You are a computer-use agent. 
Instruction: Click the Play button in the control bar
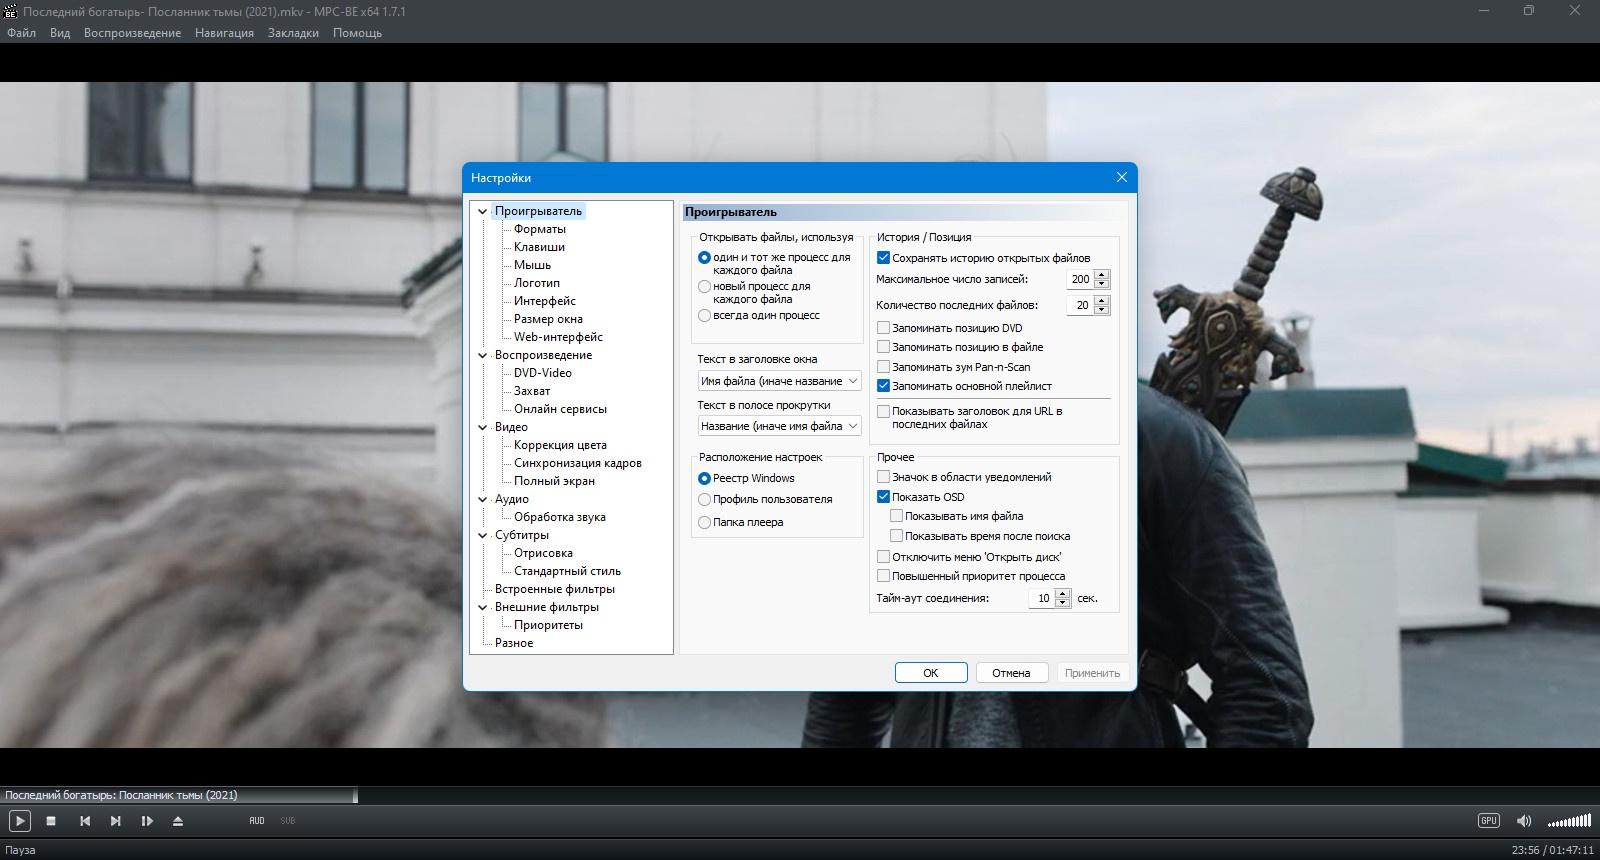(x=20, y=821)
